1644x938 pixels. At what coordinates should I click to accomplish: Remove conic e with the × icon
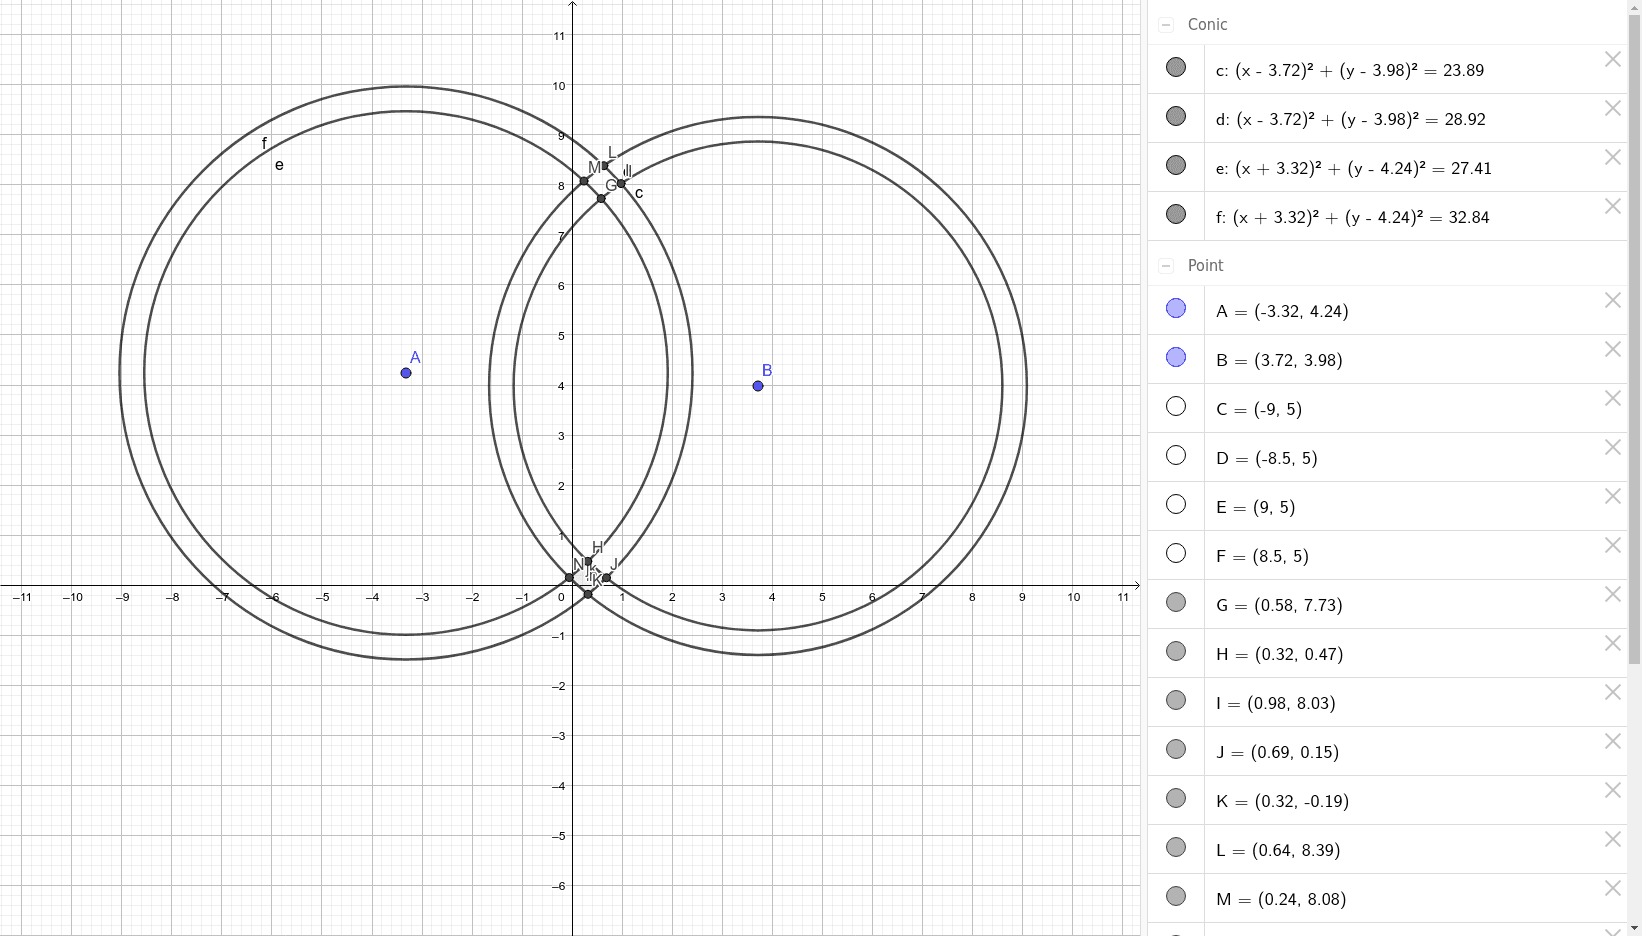tap(1613, 157)
